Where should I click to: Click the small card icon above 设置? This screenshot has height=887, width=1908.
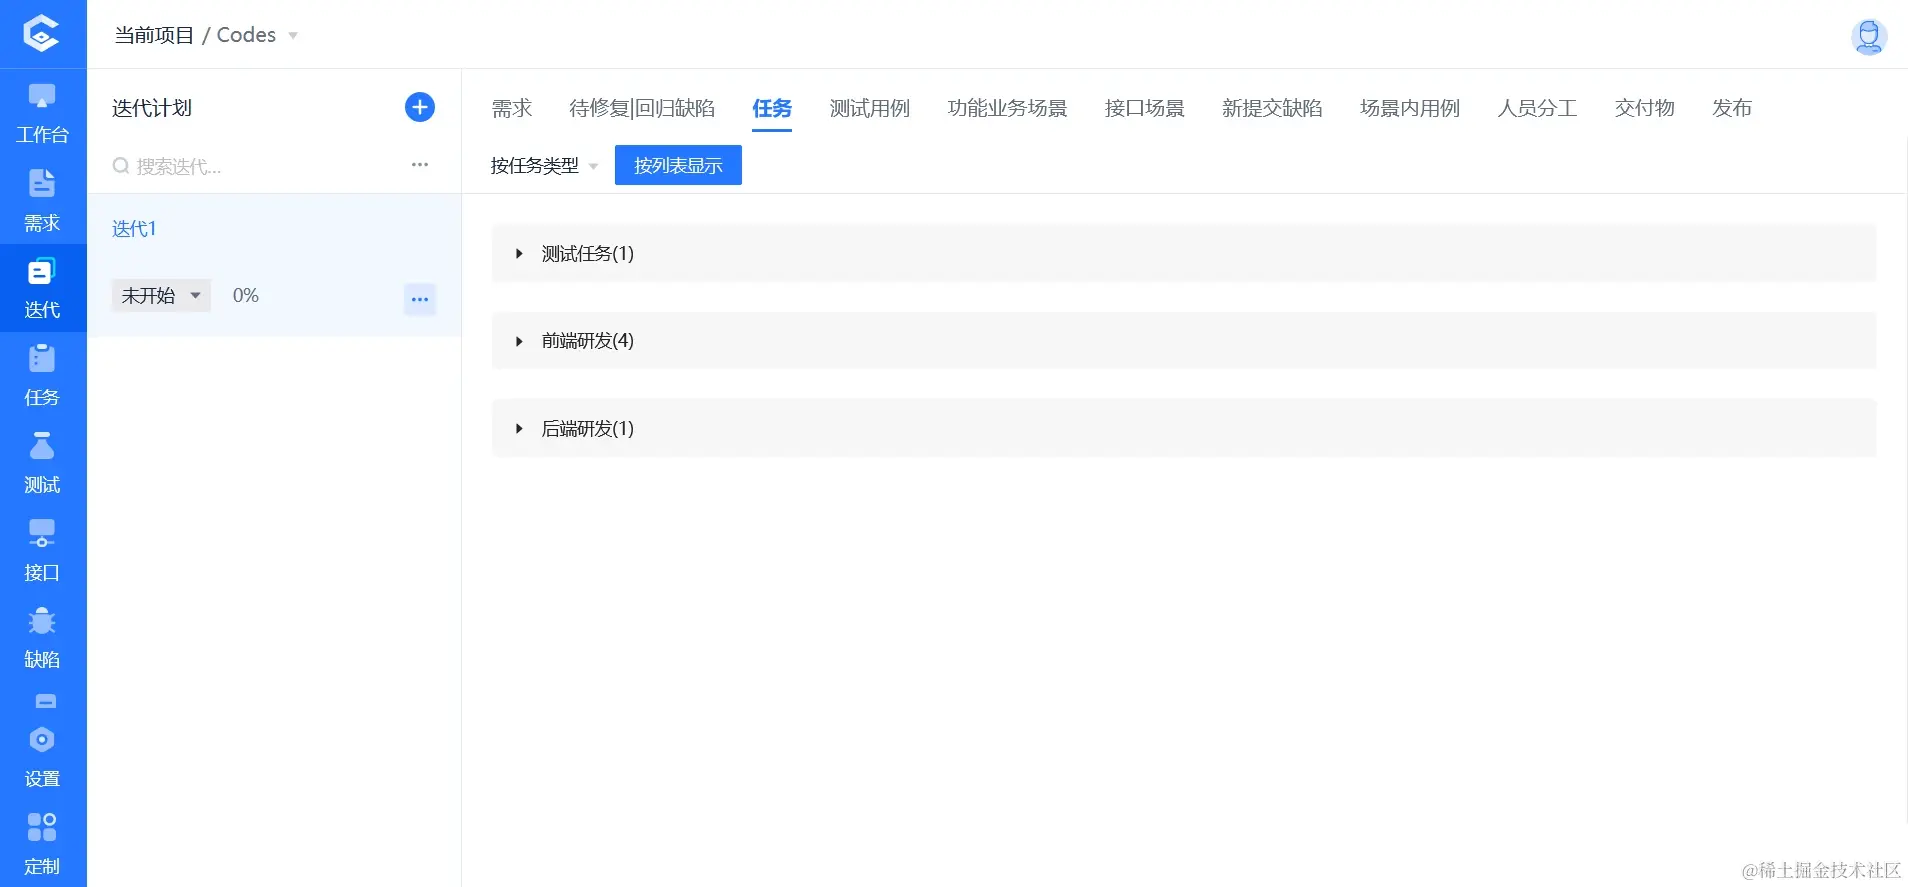point(46,701)
